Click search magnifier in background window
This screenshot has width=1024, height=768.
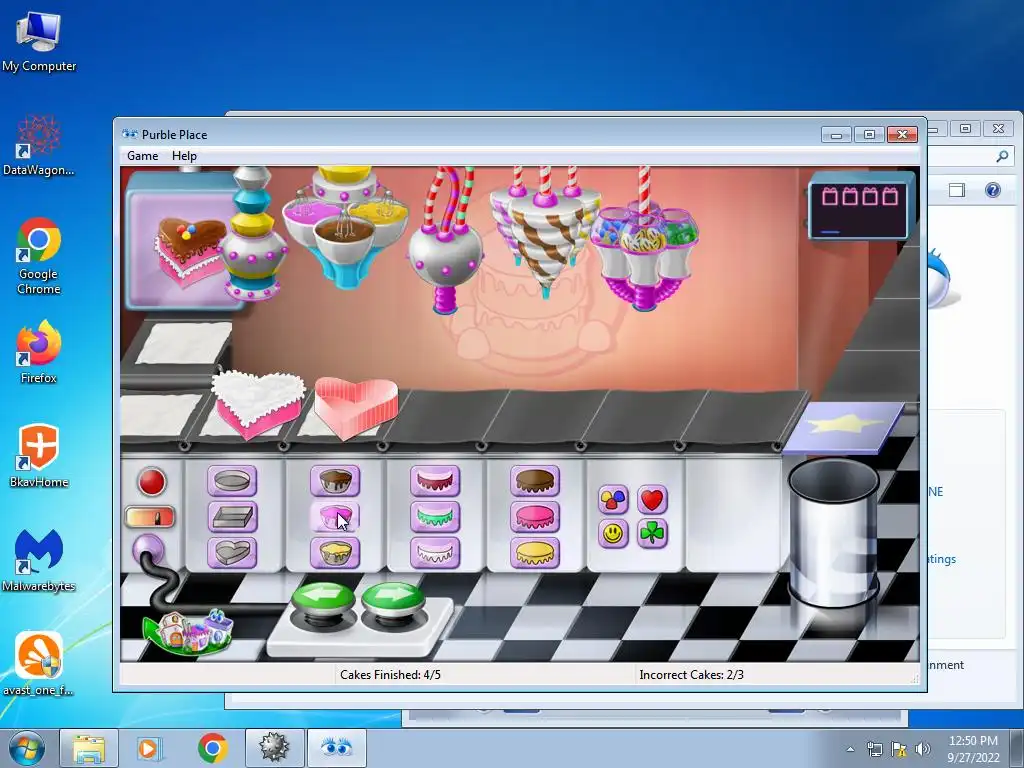(1002, 156)
